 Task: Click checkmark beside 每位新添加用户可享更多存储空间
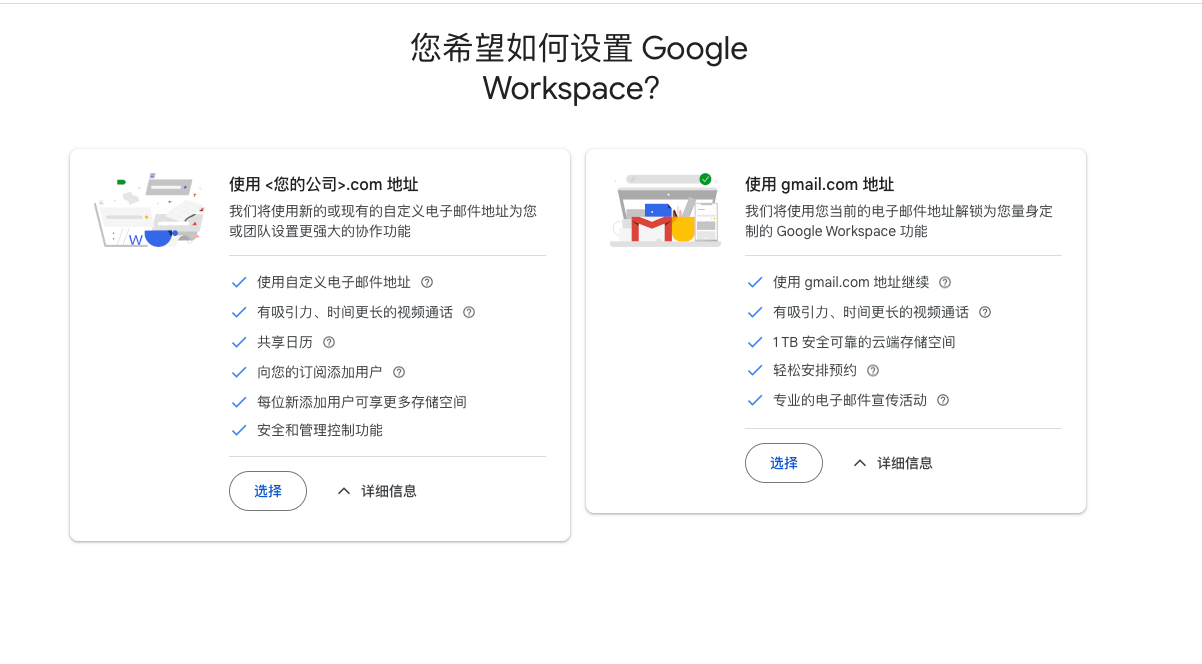click(x=239, y=402)
